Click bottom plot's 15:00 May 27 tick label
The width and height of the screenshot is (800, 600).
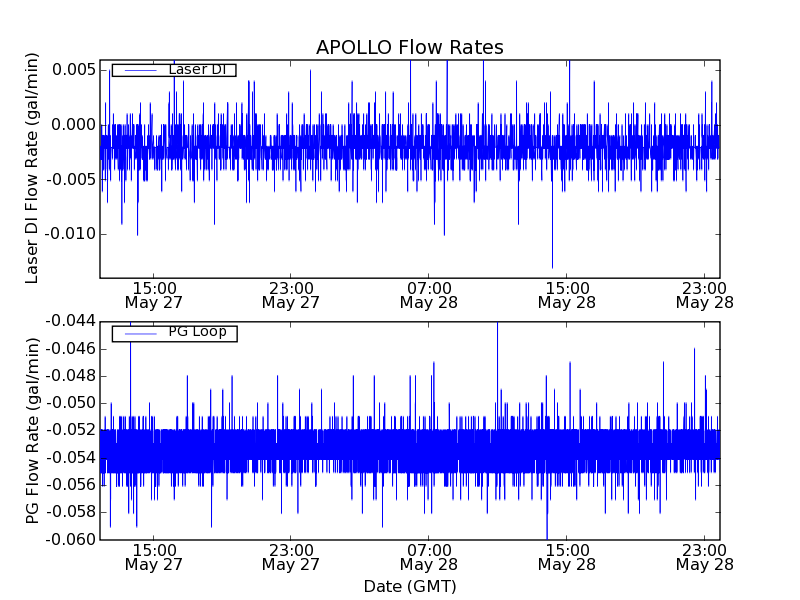[152, 557]
